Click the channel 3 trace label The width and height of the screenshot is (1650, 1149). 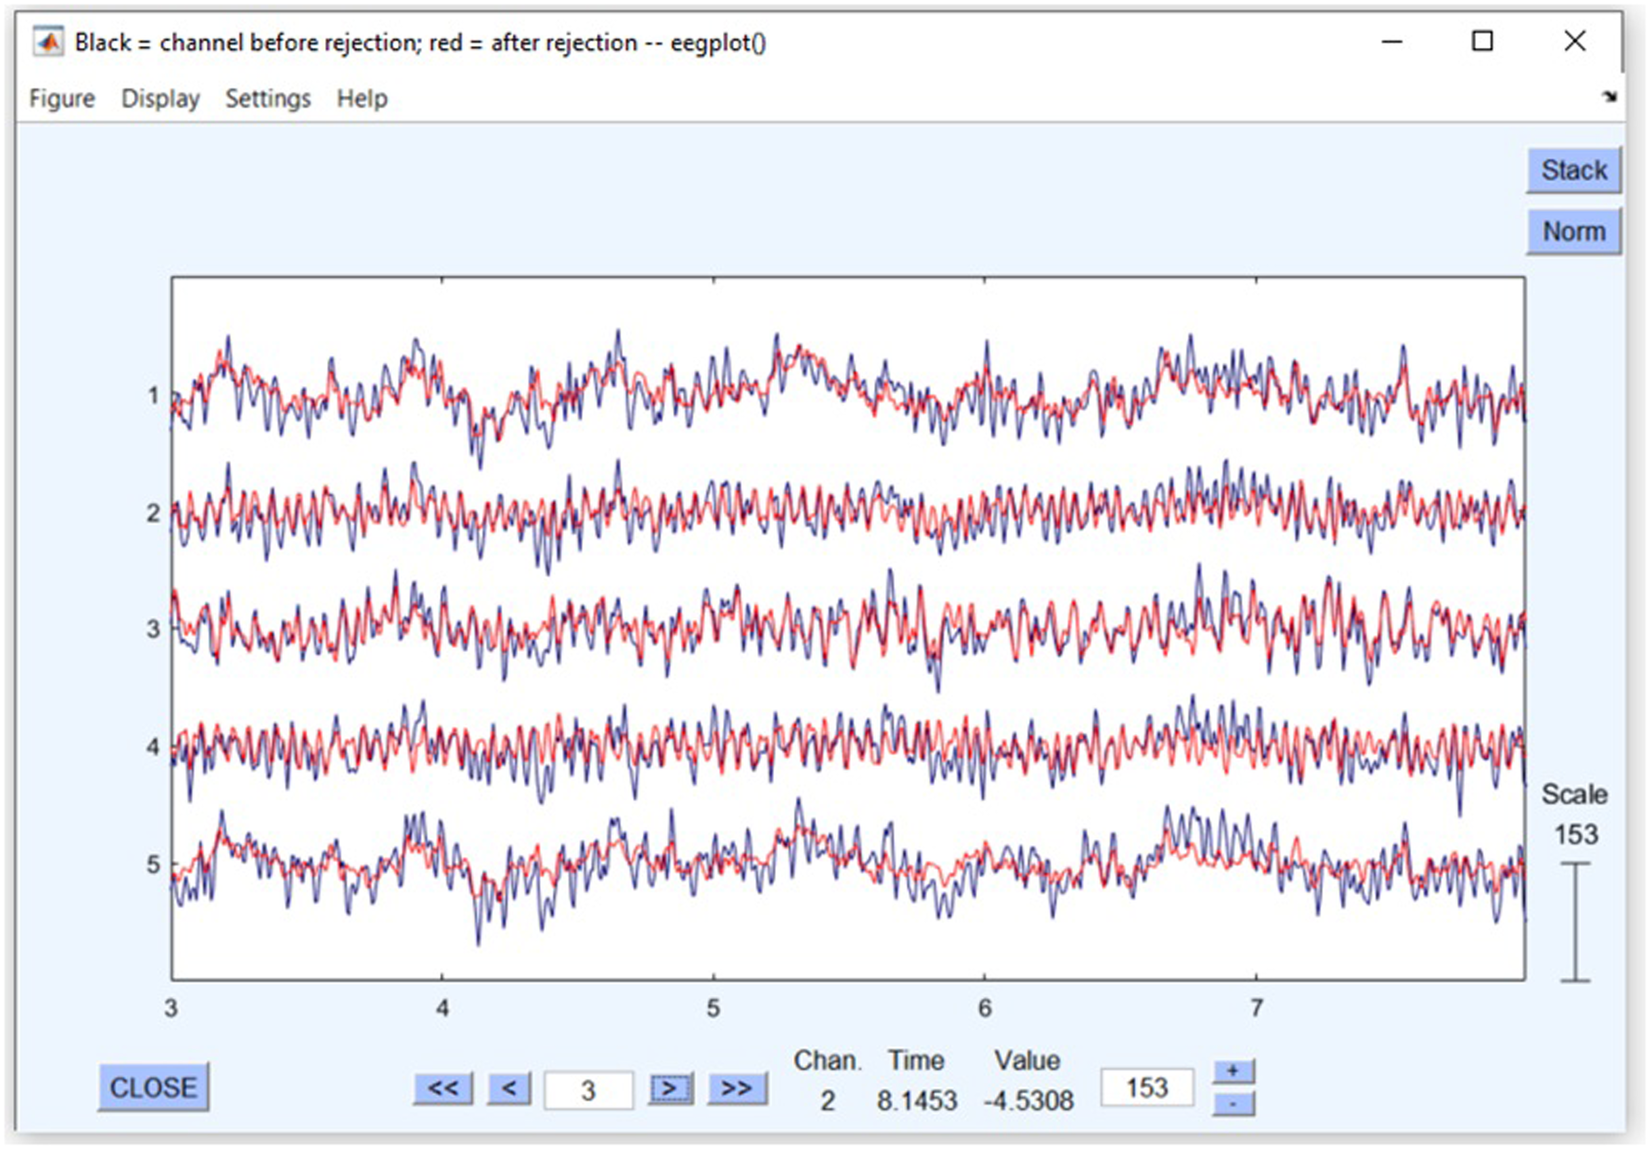[x=153, y=629]
